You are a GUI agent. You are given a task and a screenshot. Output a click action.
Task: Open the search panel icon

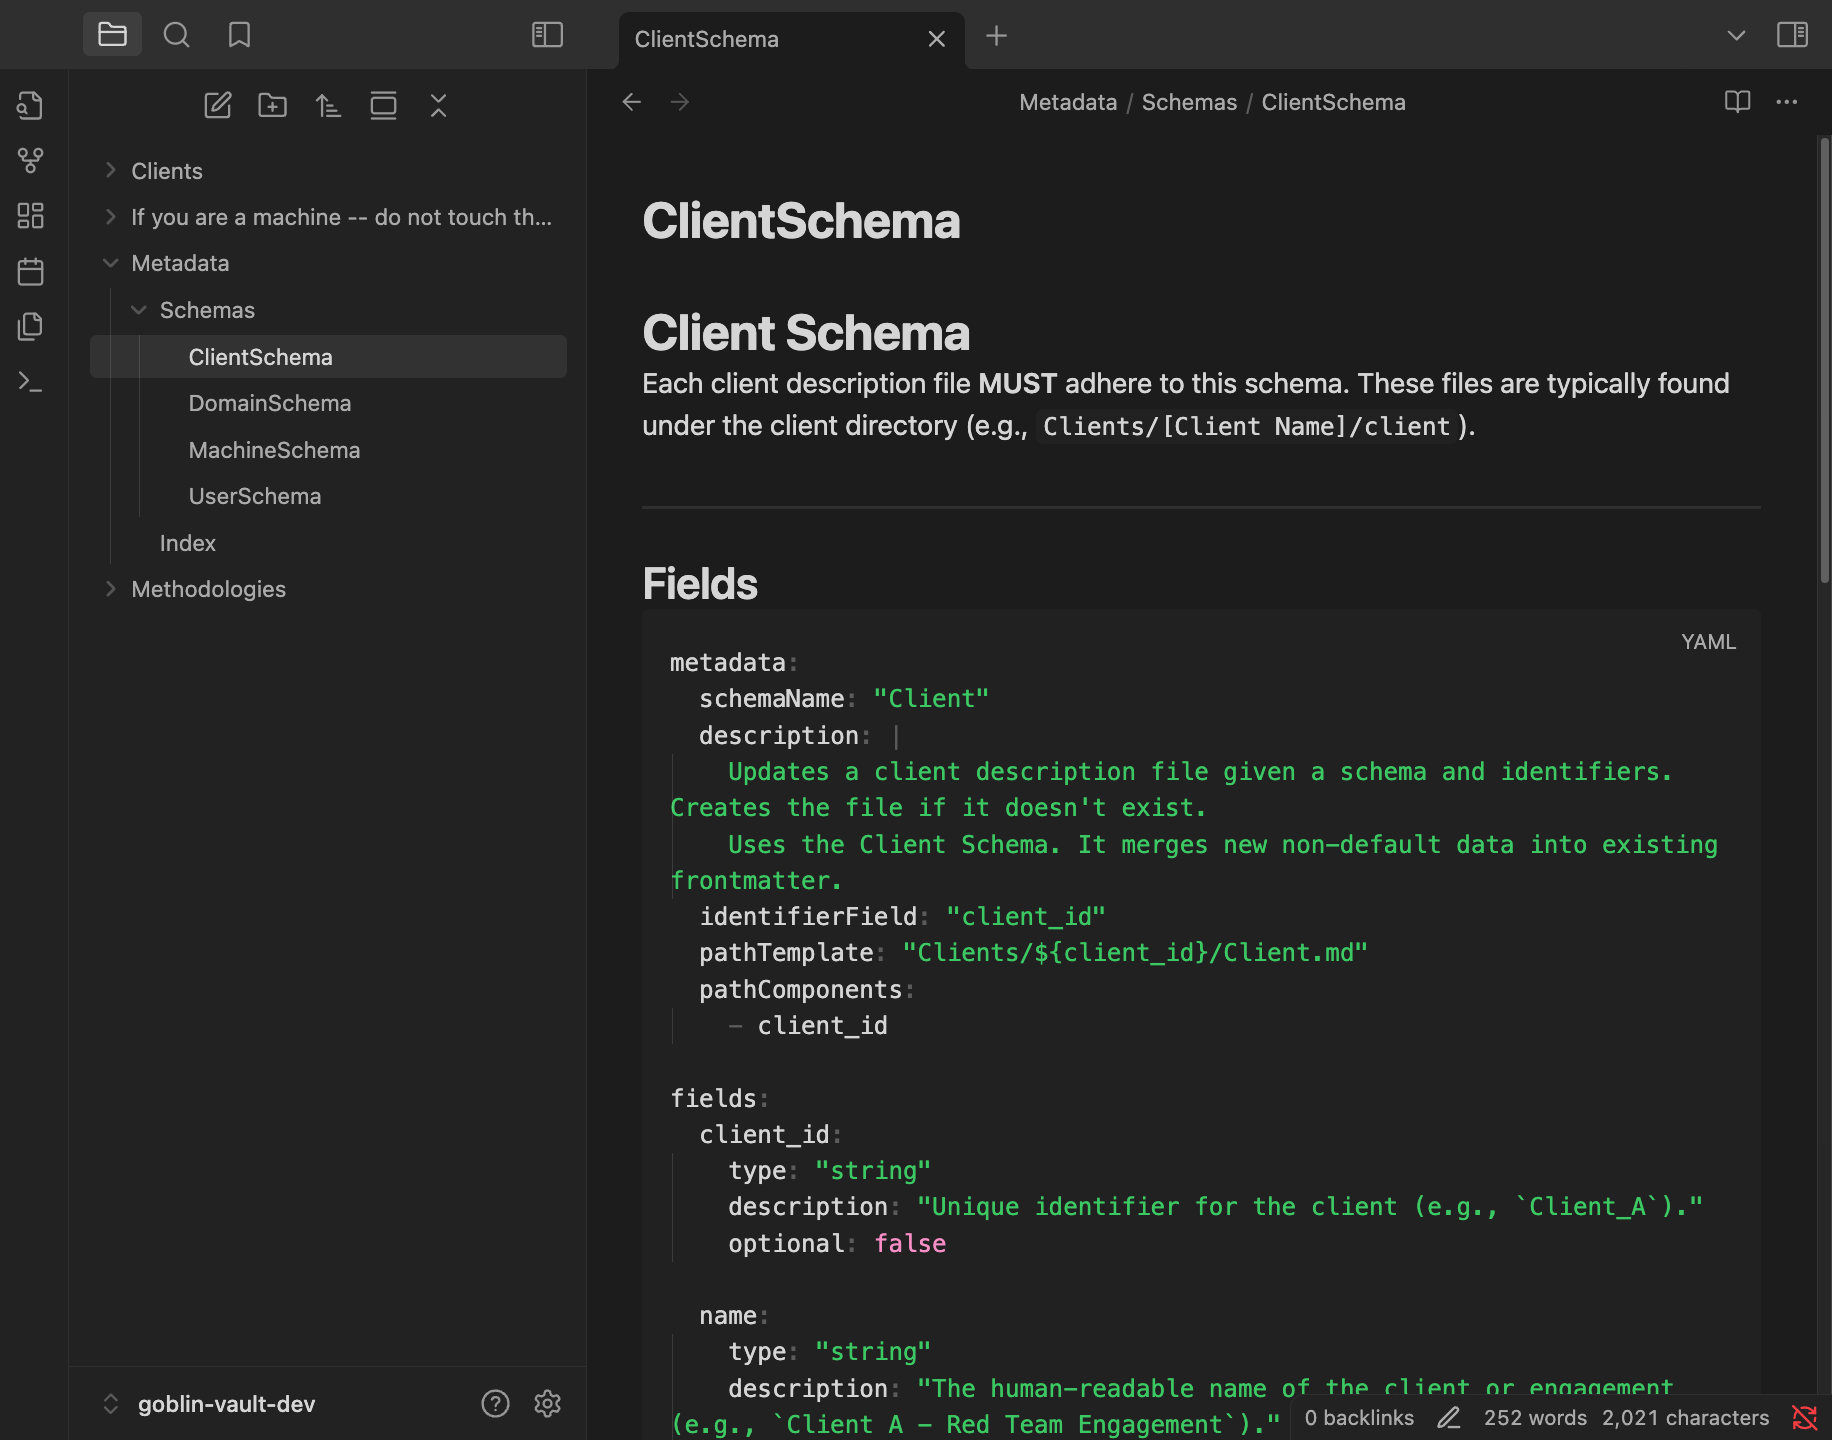point(176,35)
